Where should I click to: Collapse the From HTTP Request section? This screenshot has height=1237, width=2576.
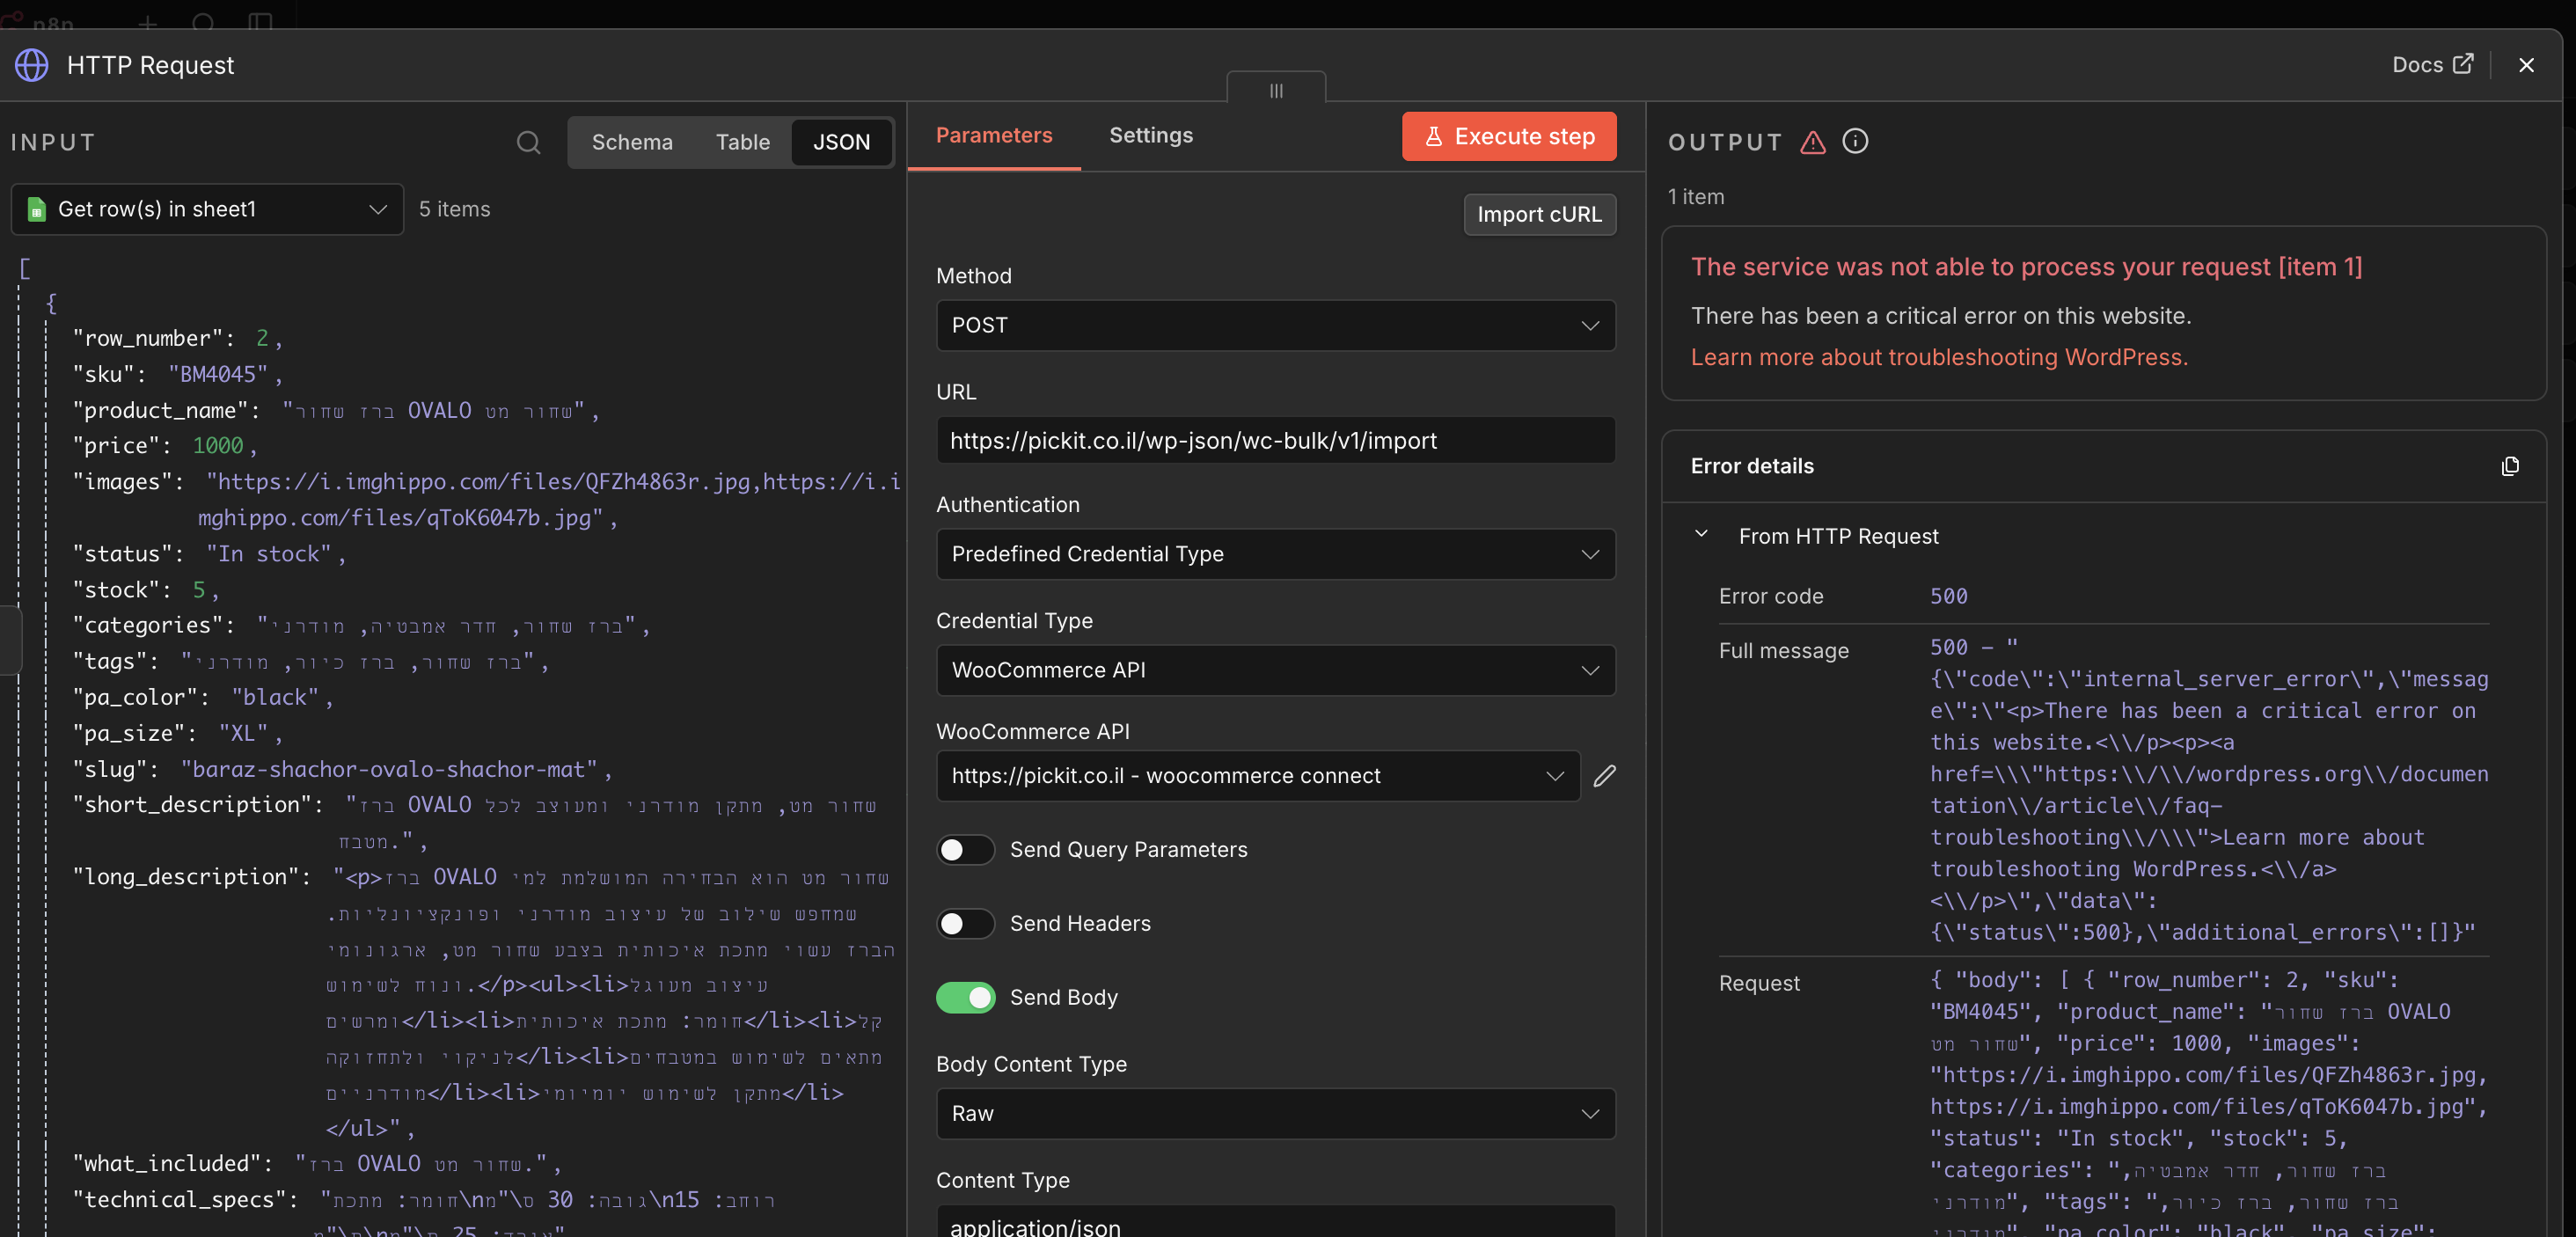click(1701, 535)
